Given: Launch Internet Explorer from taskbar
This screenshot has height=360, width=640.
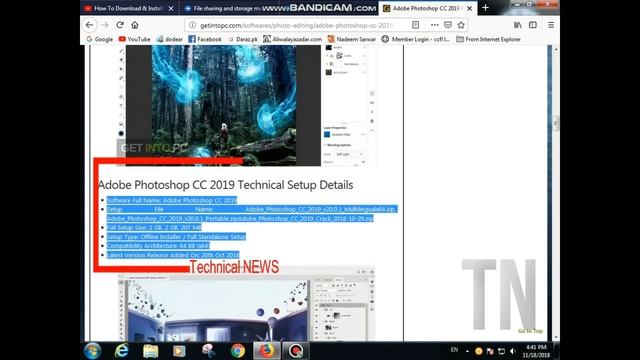Looking at the screenshot, I should (121, 351).
